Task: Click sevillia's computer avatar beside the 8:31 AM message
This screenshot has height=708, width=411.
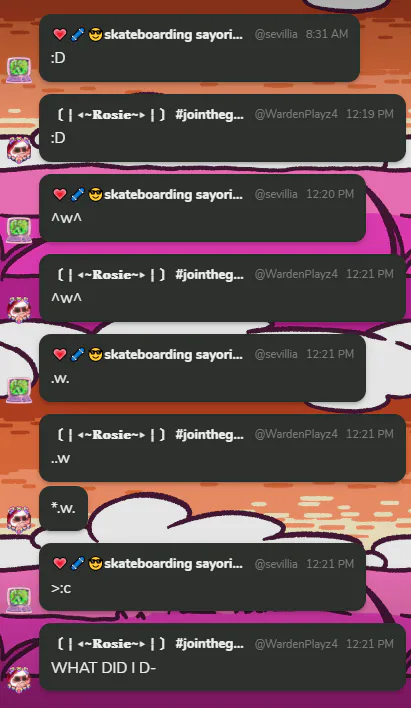Action: 19,70
